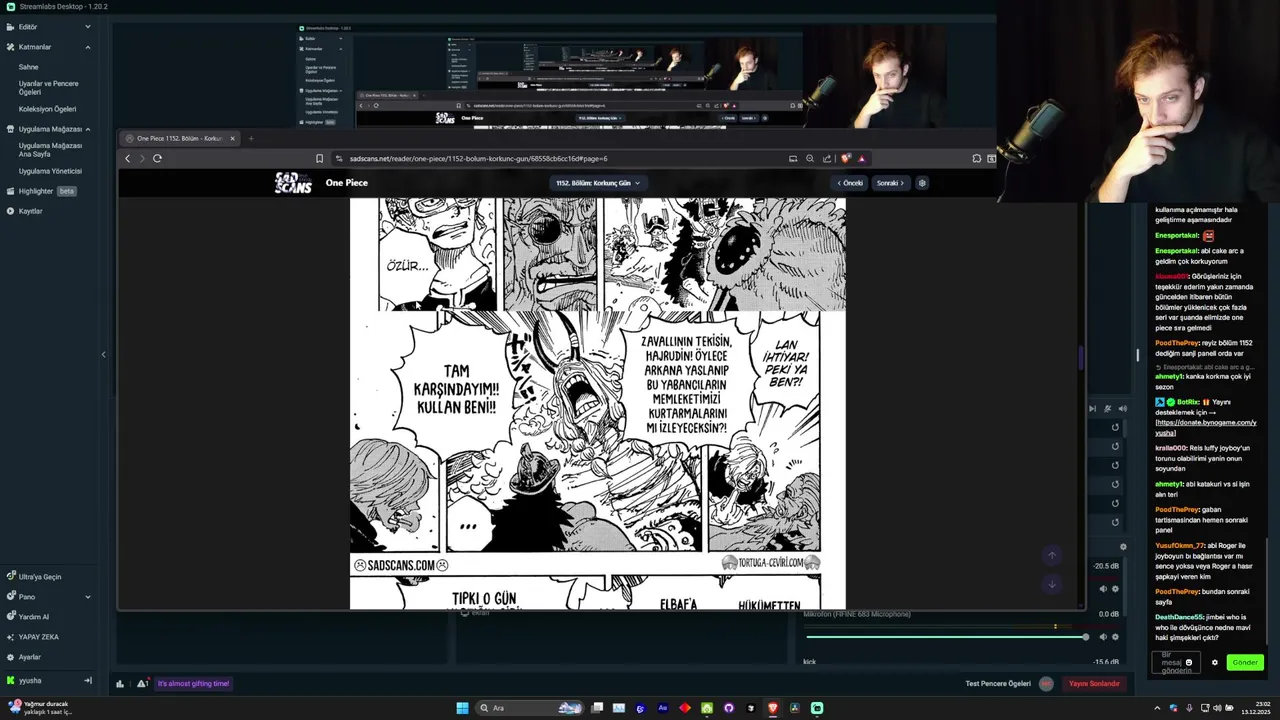Go back in browser history
The width and height of the screenshot is (1280, 720).
click(x=127, y=158)
